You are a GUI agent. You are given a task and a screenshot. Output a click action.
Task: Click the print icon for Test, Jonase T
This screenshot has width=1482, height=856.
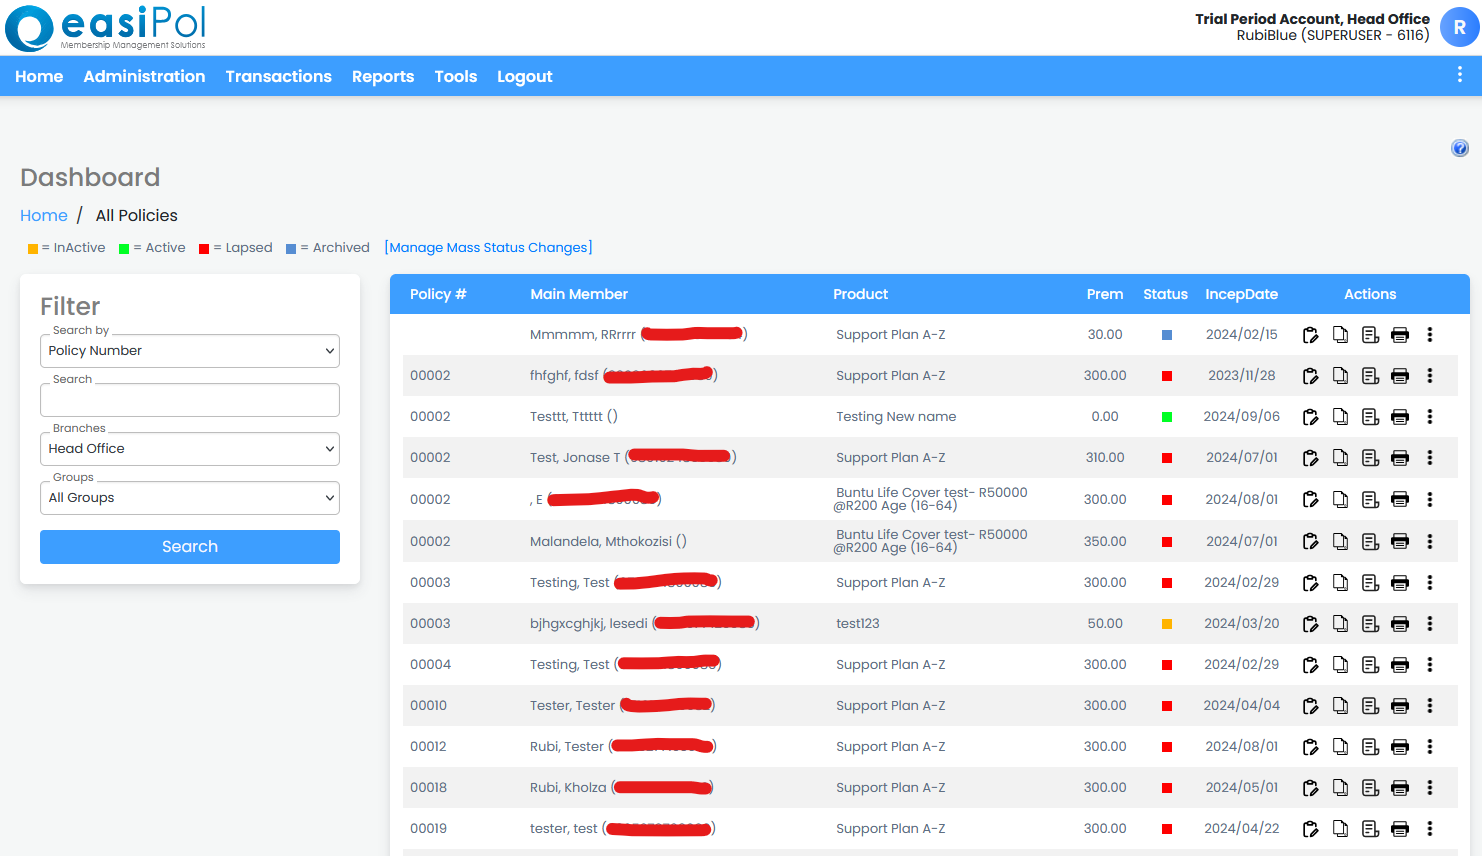point(1399,457)
